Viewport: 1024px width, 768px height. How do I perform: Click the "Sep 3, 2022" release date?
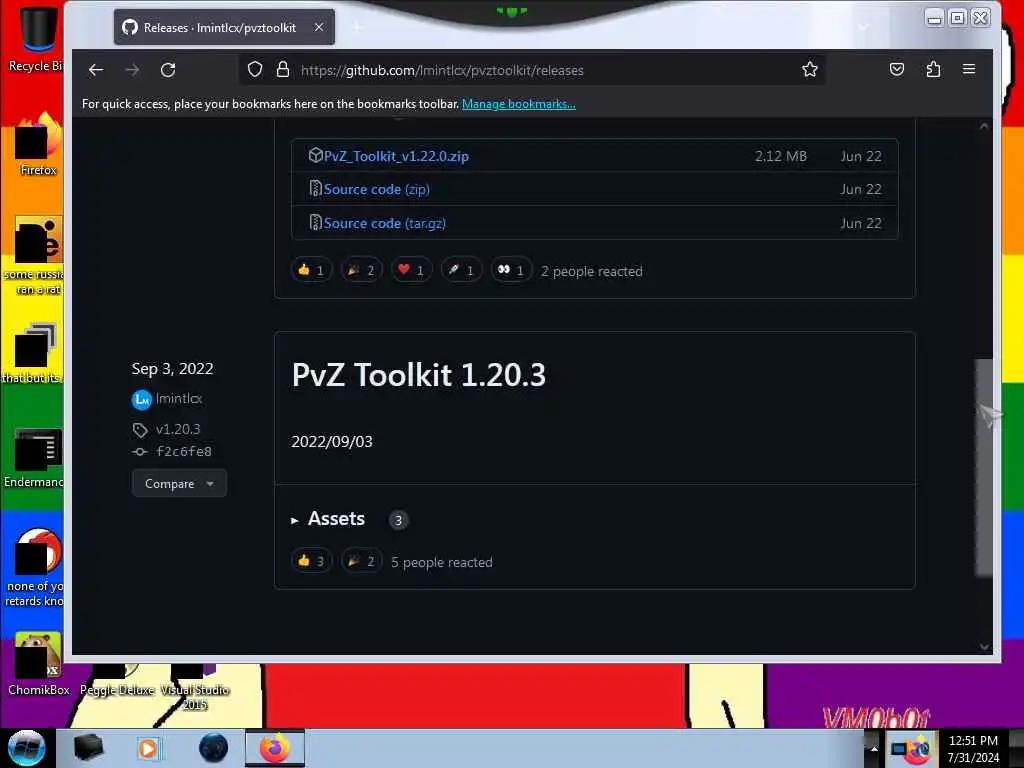(172, 368)
